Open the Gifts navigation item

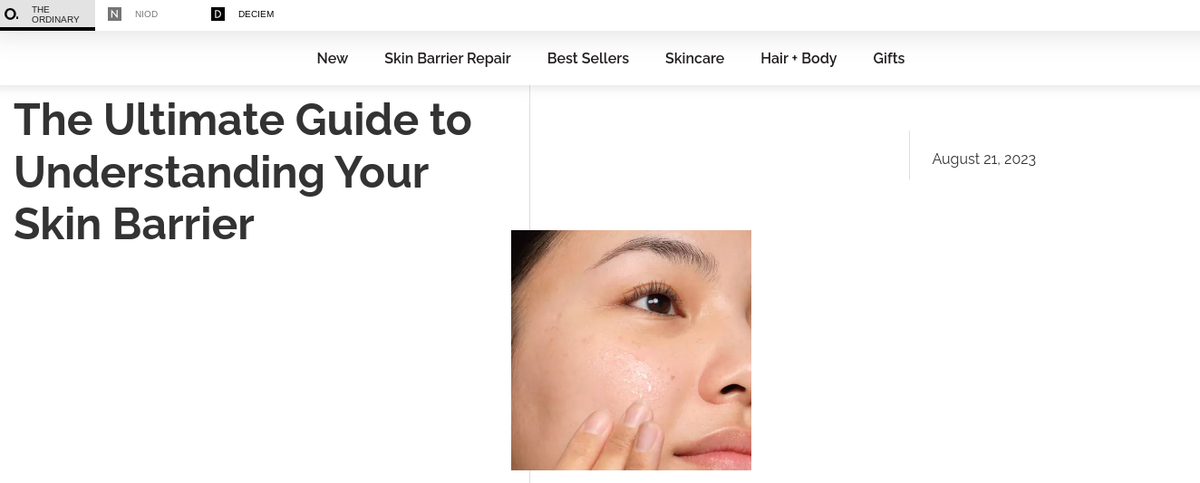[x=888, y=58]
